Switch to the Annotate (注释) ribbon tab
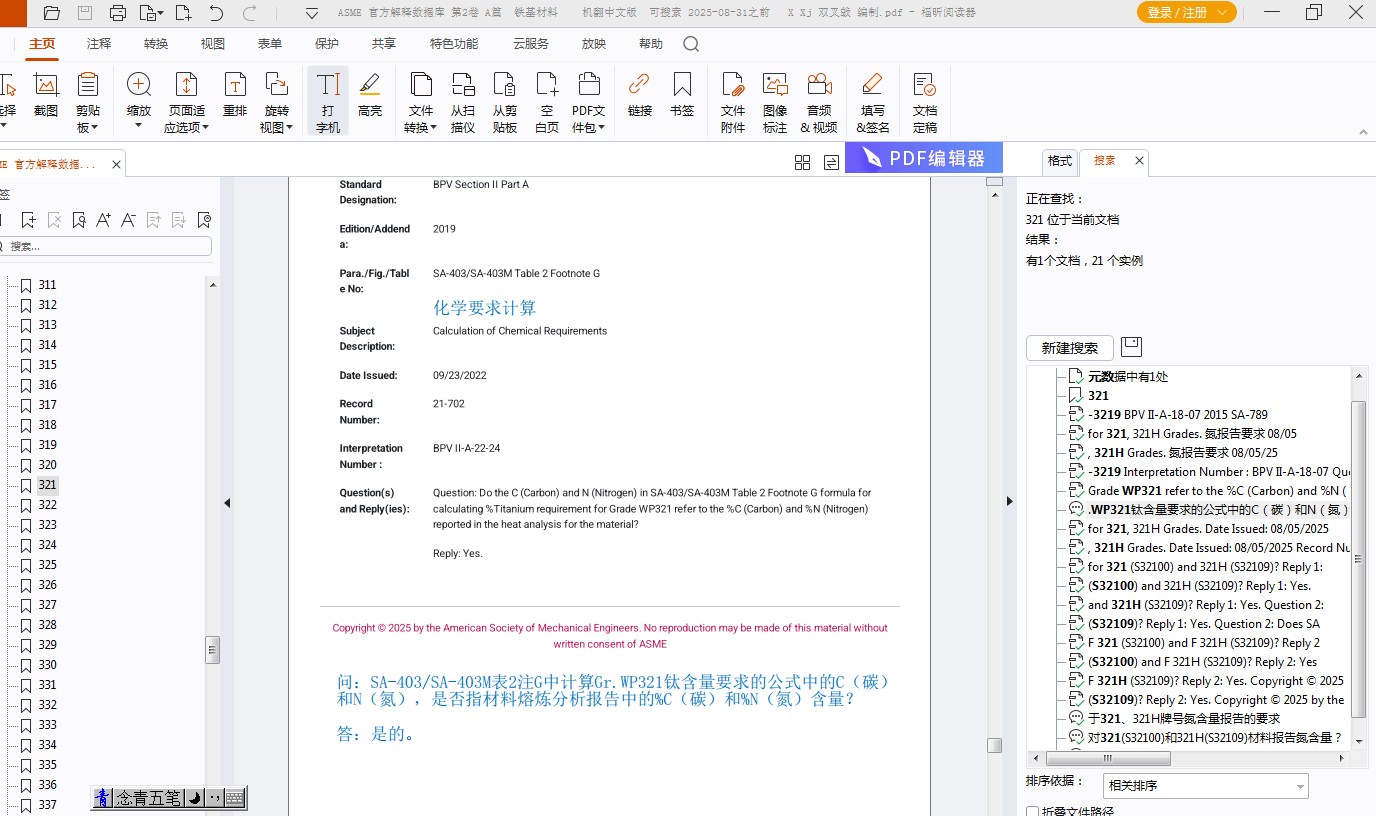This screenshot has height=816, width=1376. coord(99,44)
